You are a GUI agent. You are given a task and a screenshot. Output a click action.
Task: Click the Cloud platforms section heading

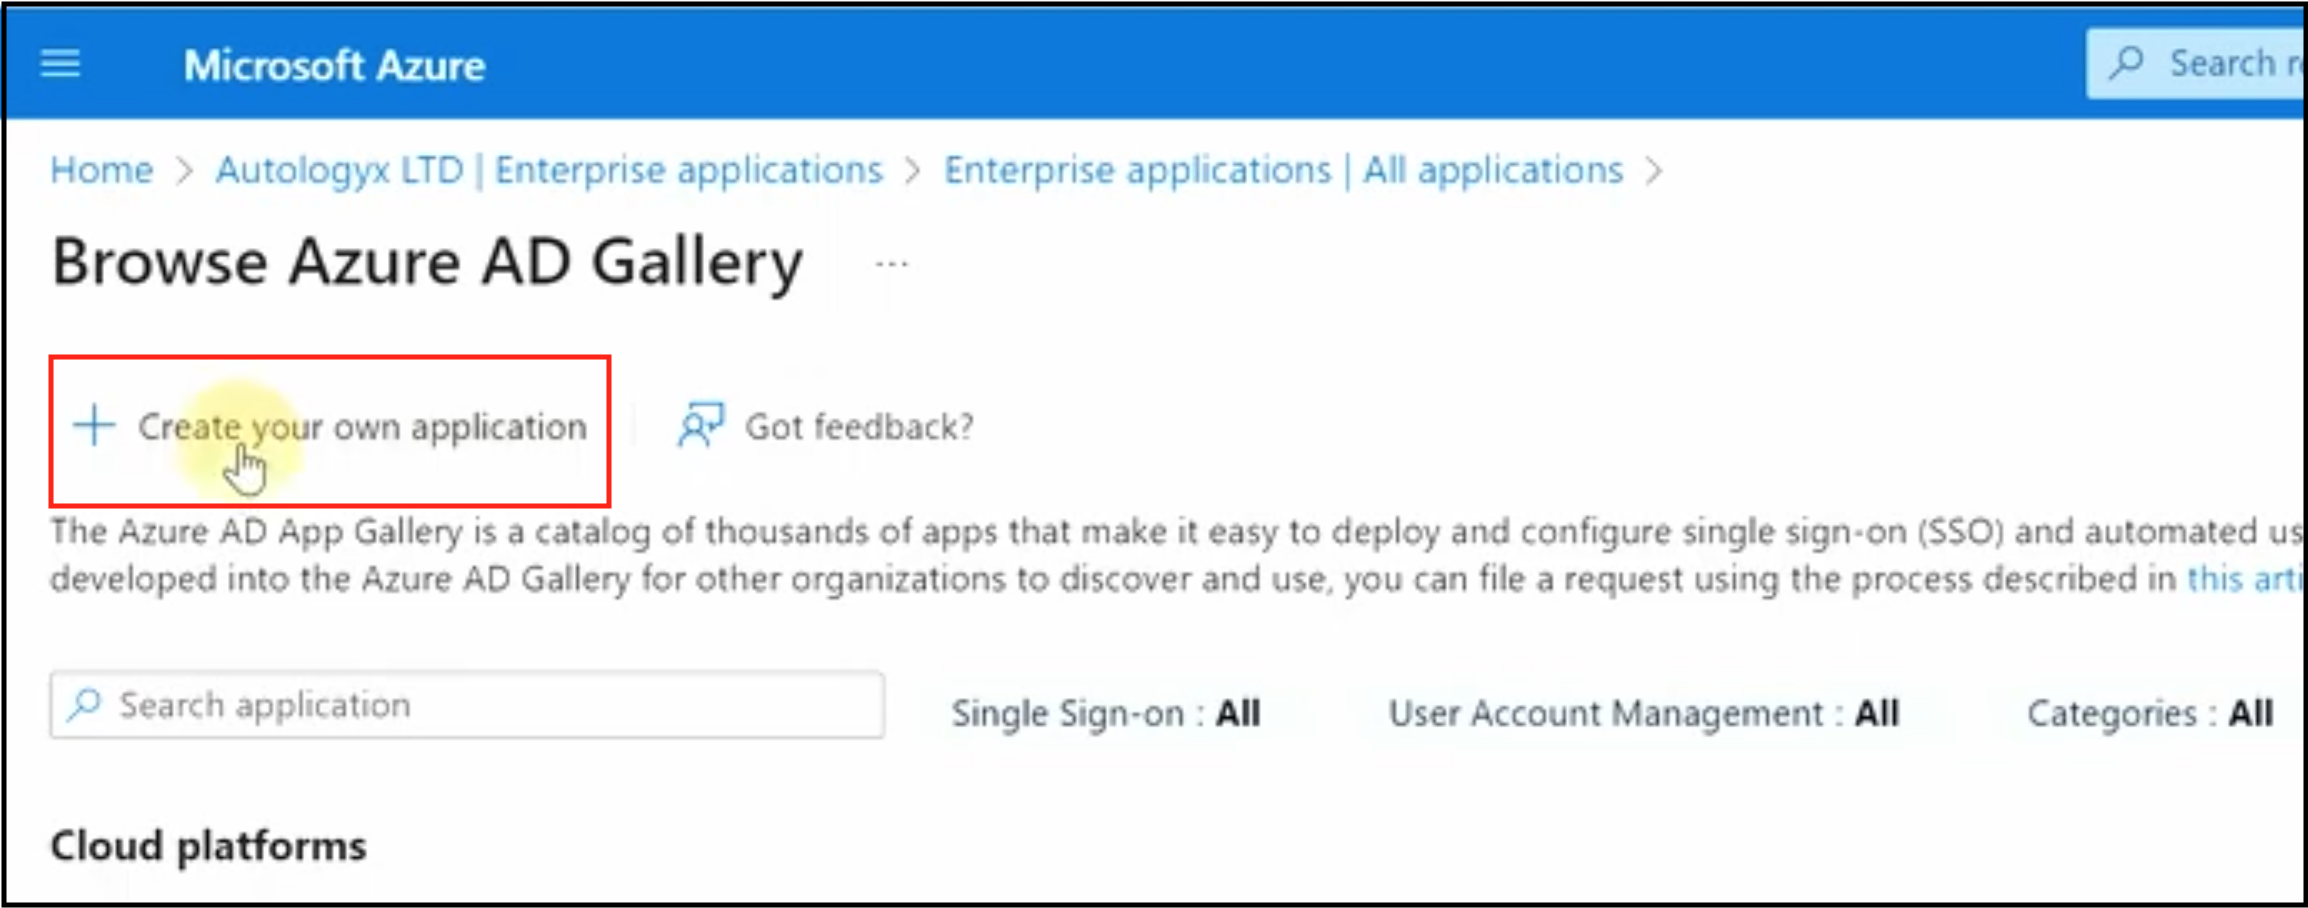209,846
